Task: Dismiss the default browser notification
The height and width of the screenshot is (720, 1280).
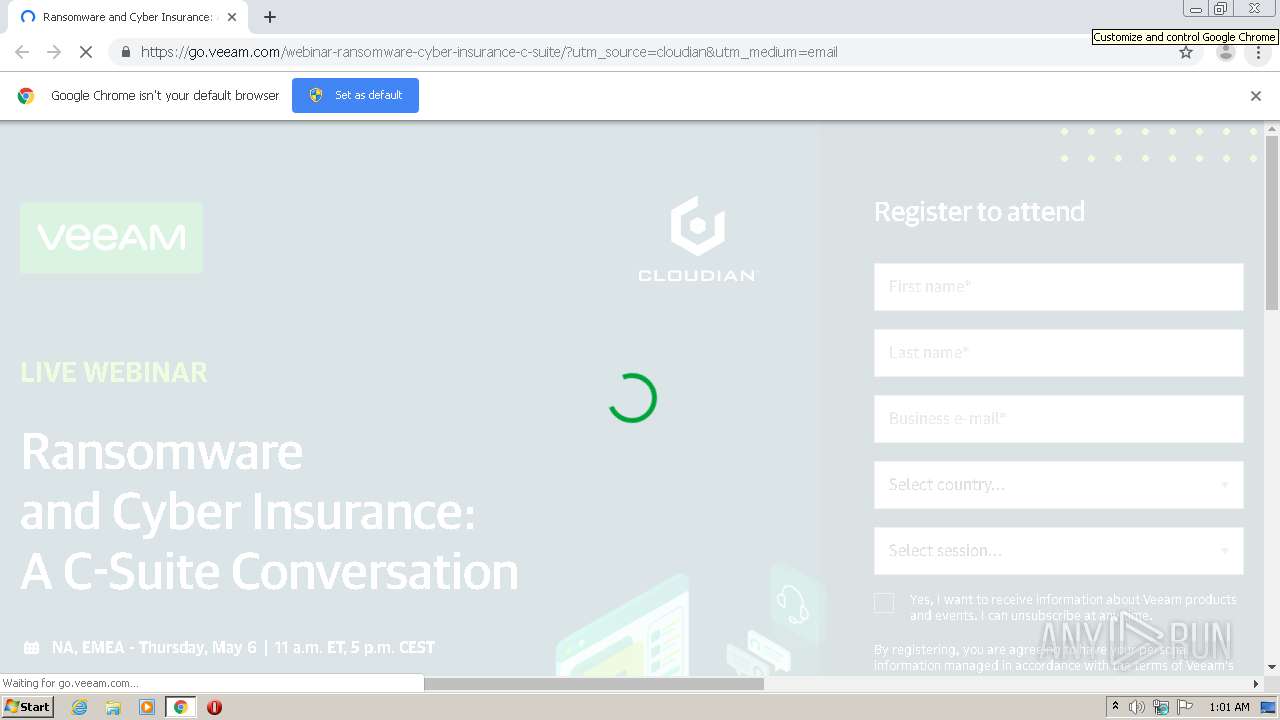Action: pyautogui.click(x=1256, y=96)
